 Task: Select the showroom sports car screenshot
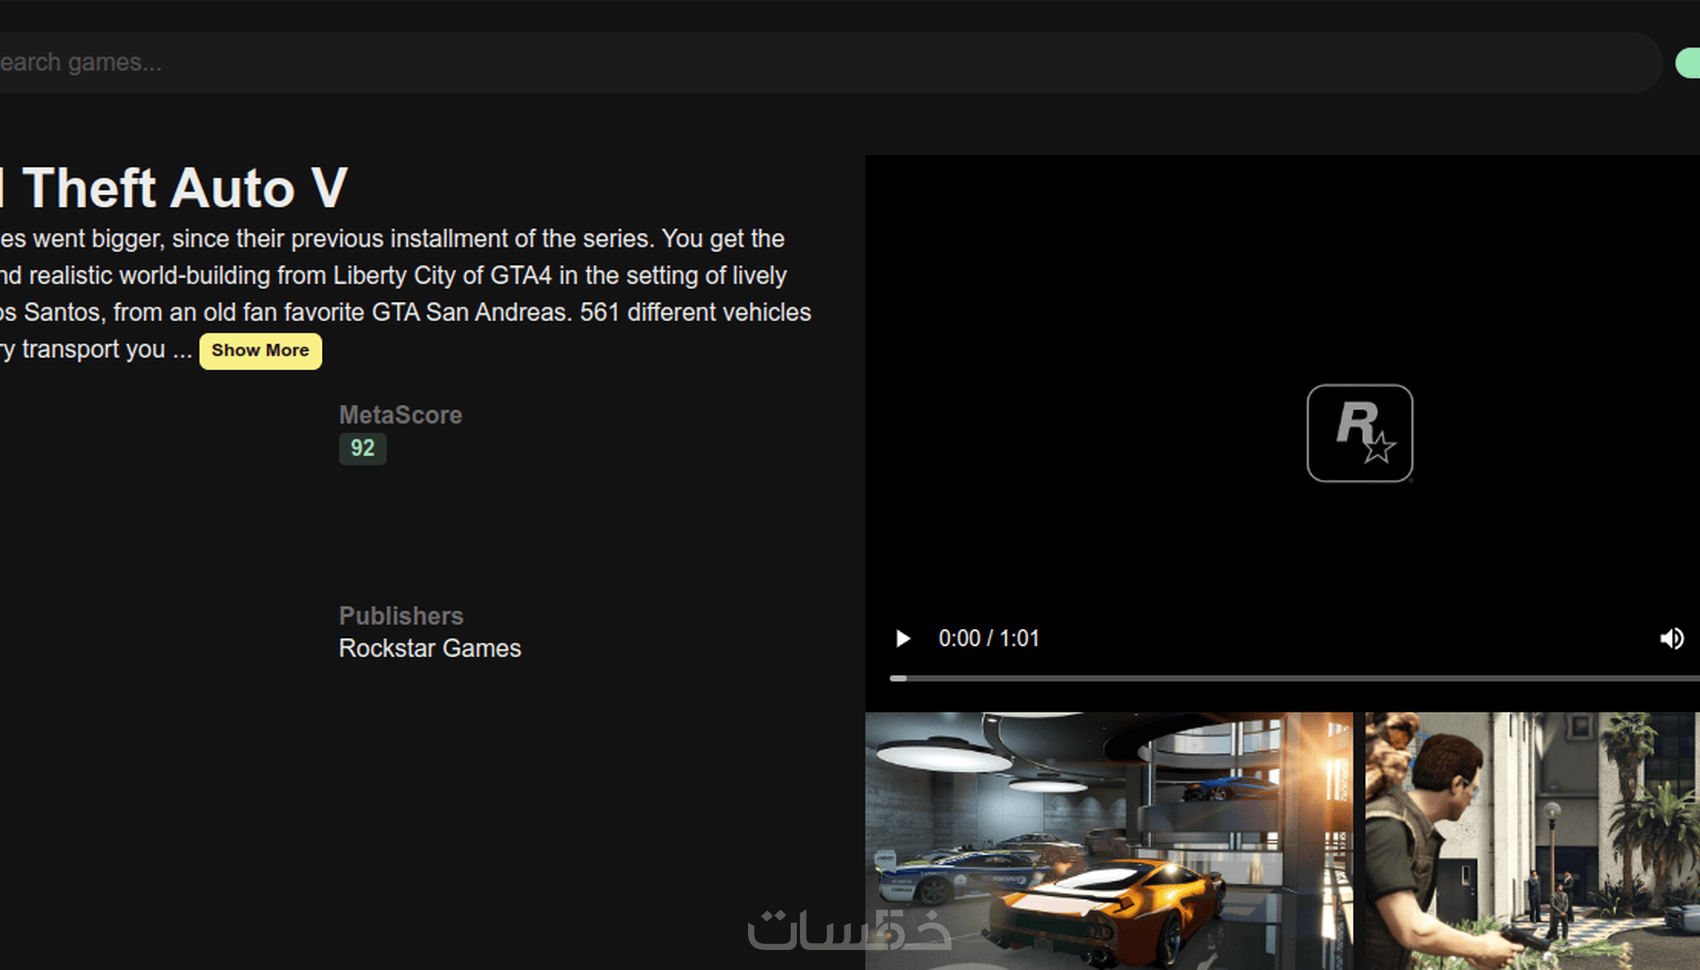click(x=1110, y=840)
